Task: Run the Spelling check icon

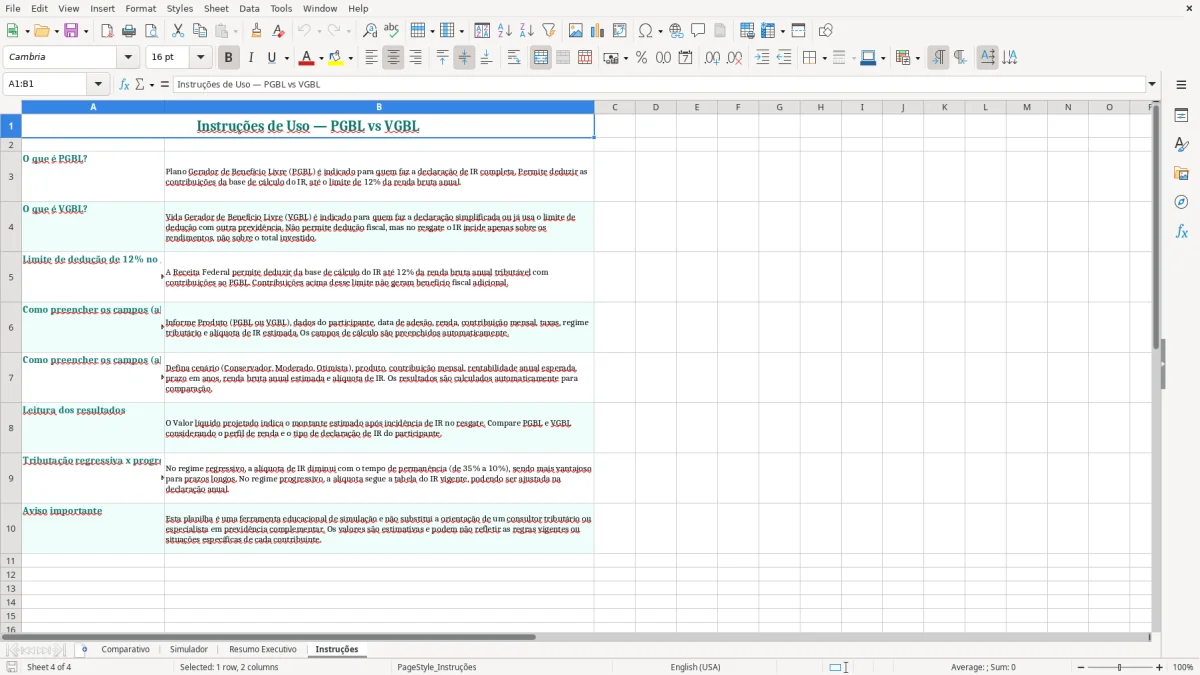Action: tap(392, 31)
